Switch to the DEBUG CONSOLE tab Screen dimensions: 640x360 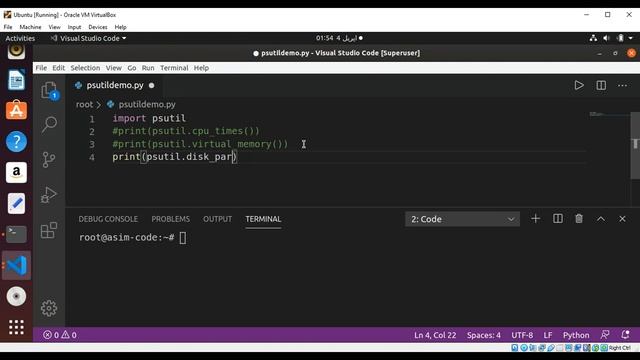coord(108,219)
